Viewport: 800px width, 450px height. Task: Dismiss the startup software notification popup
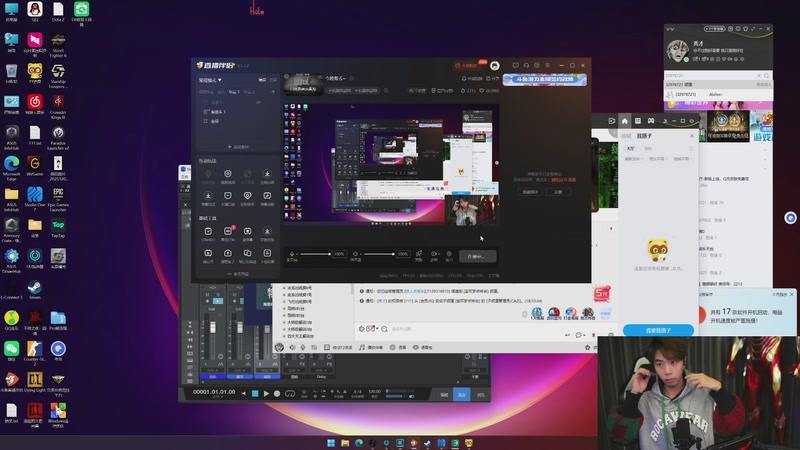coord(792,294)
